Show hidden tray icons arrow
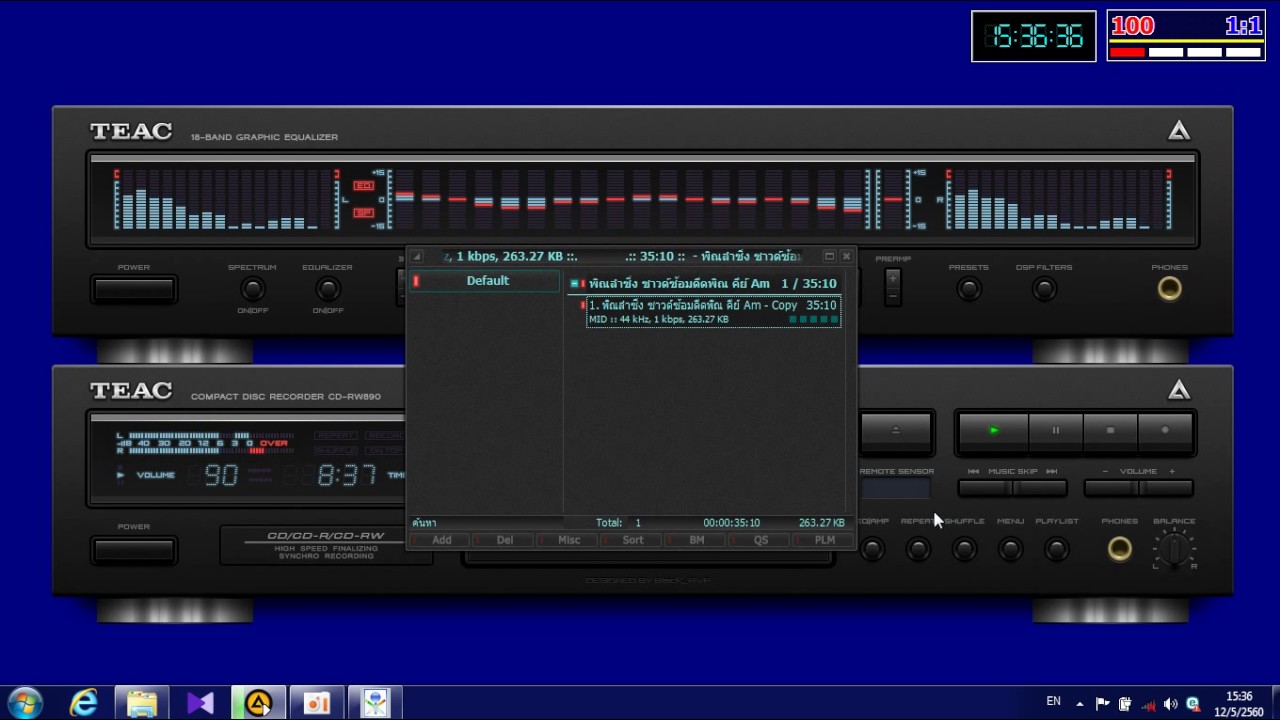Image resolution: width=1280 pixels, height=720 pixels. [x=1079, y=704]
